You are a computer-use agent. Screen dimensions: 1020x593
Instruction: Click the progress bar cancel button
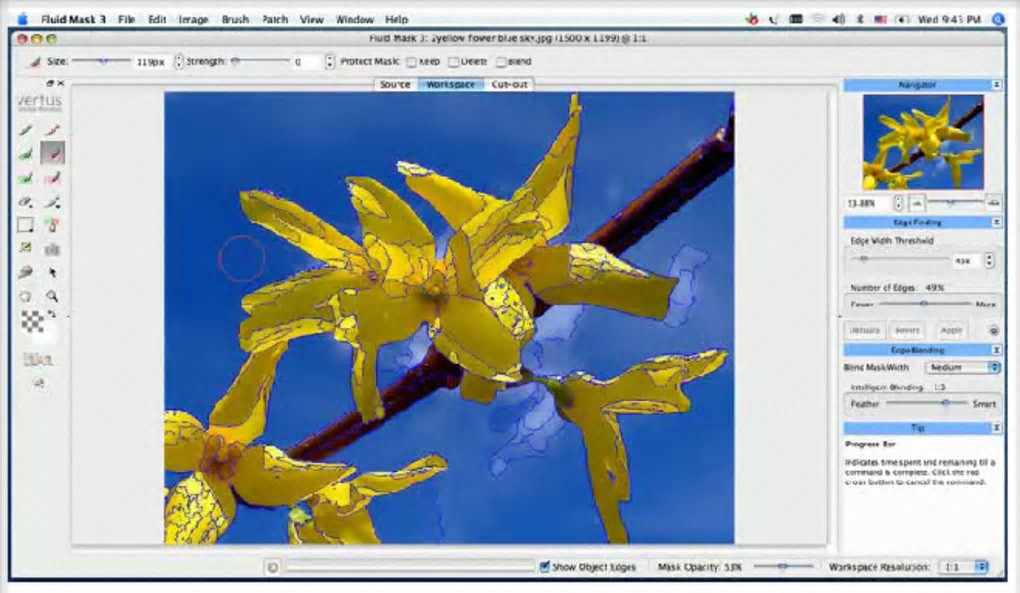click(273, 567)
